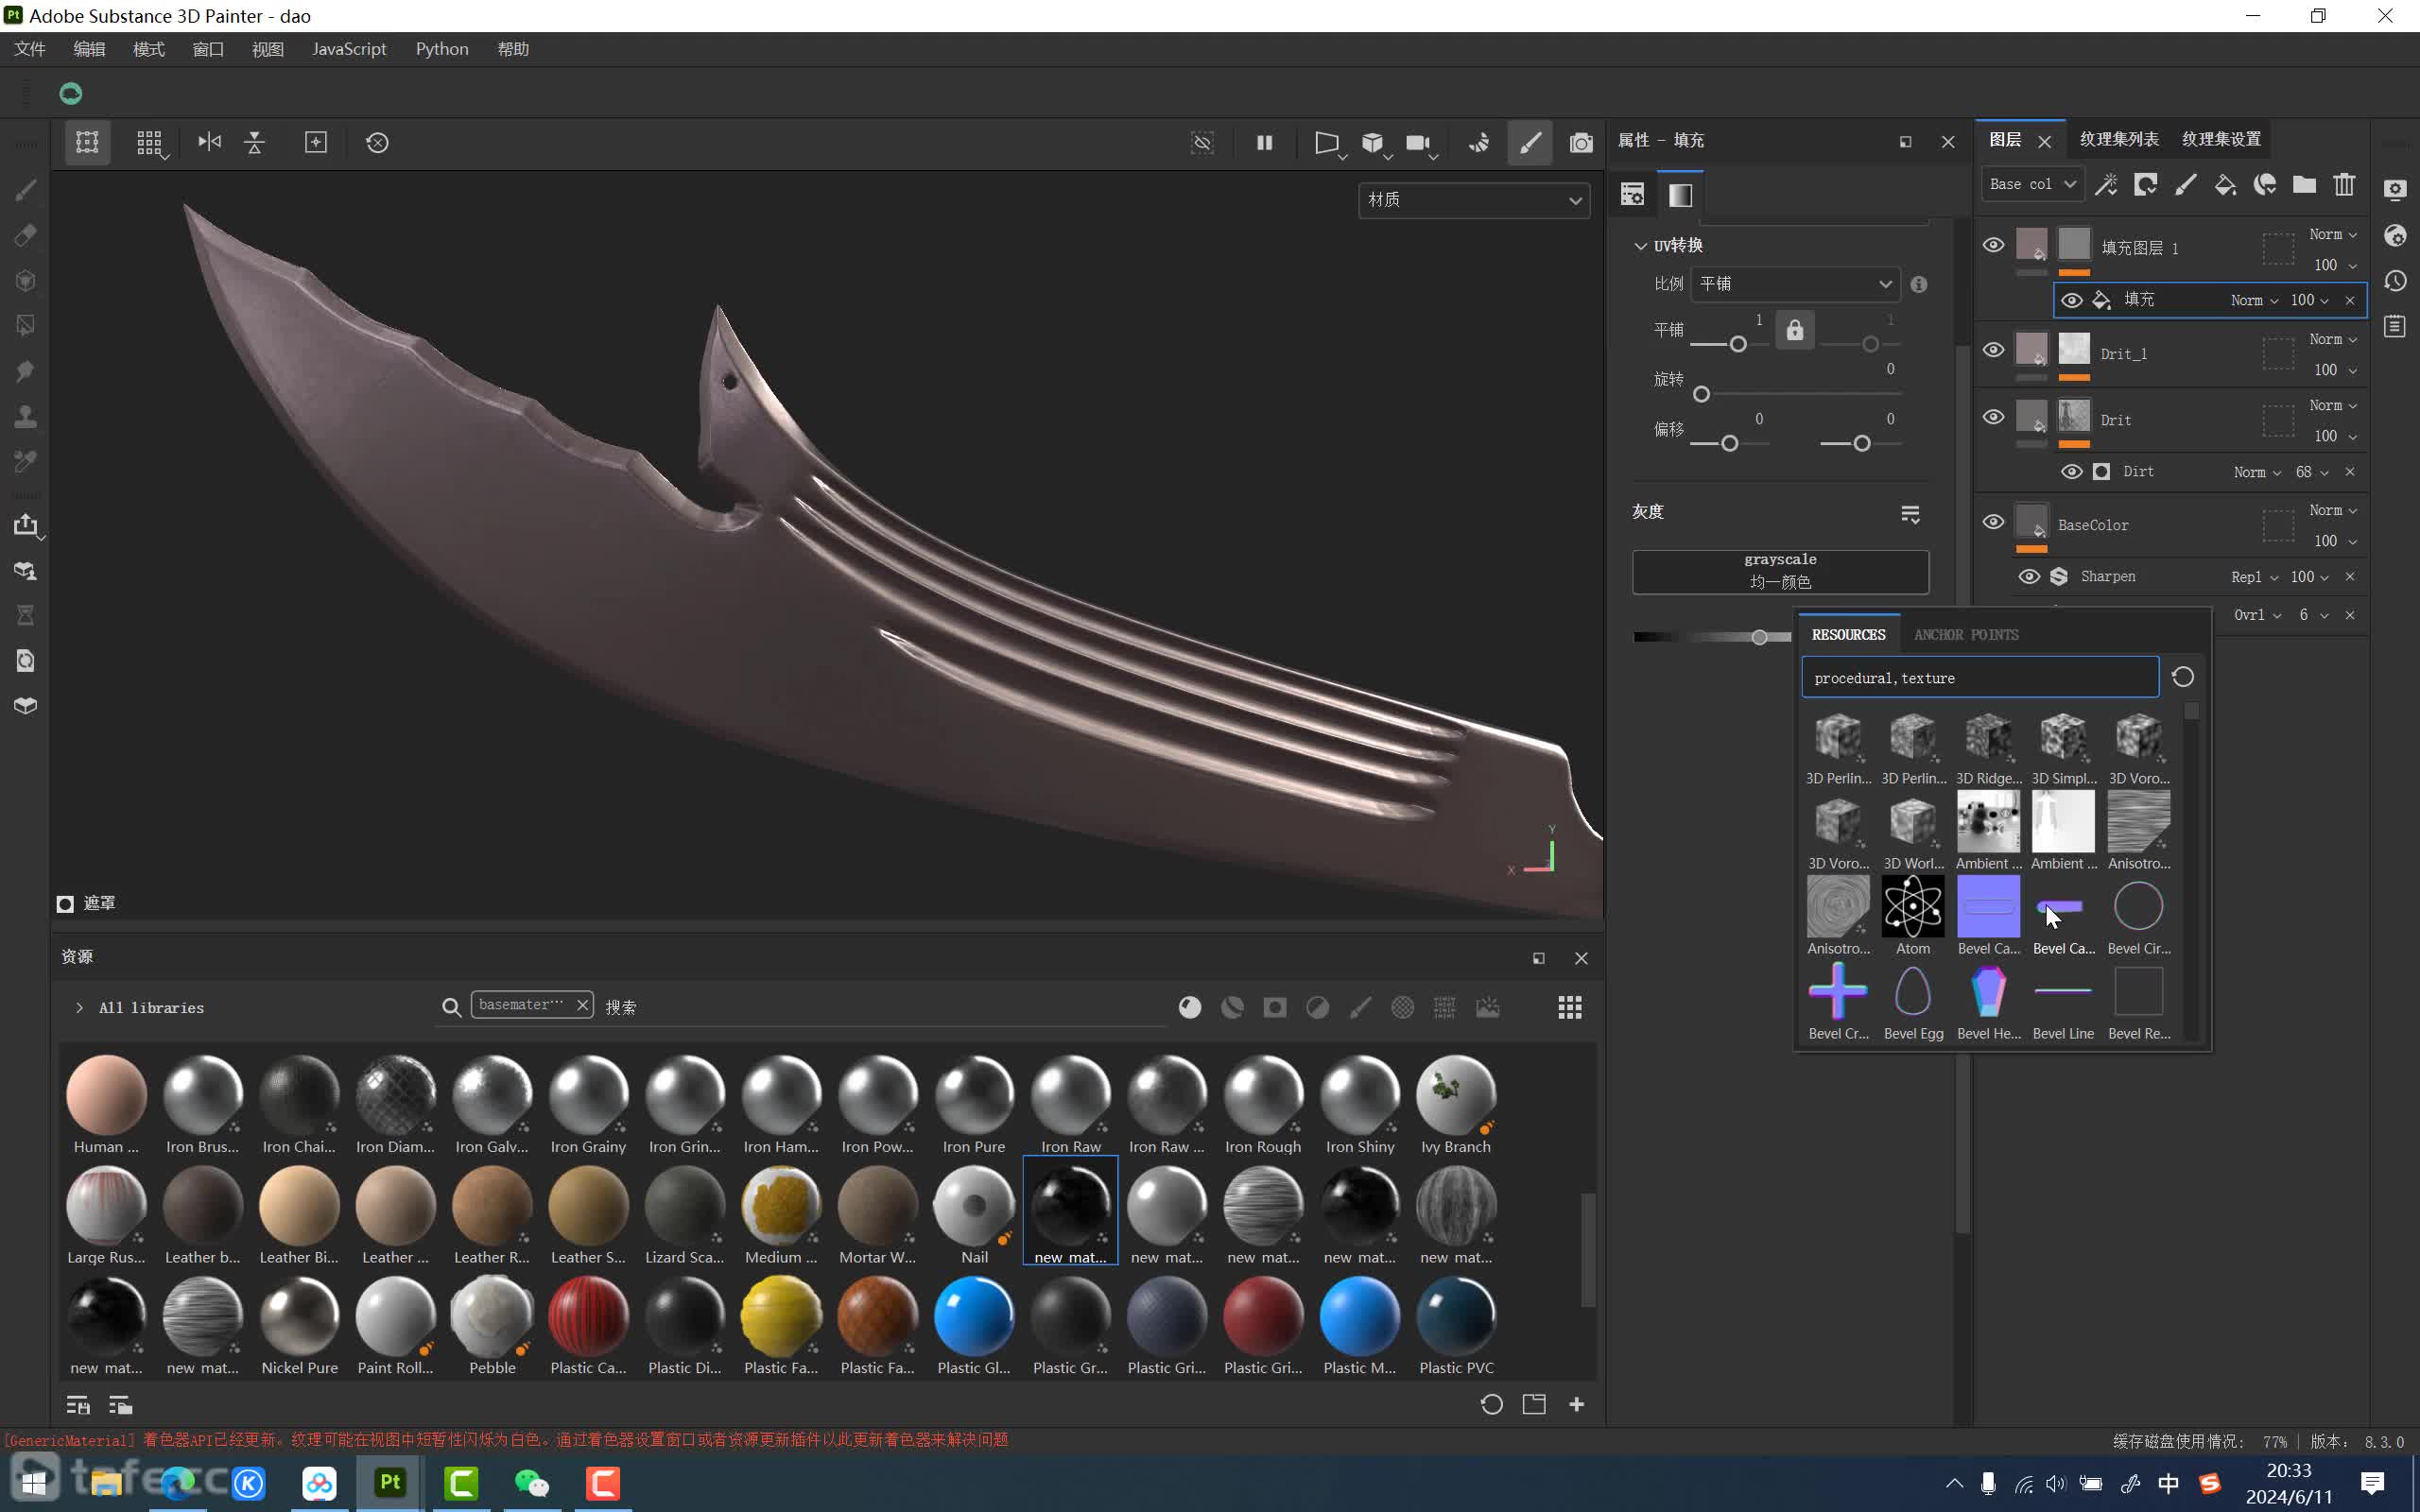Screen dimensions: 2420x1512
Task: Open the smart material layer icon
Action: (x=2265, y=184)
